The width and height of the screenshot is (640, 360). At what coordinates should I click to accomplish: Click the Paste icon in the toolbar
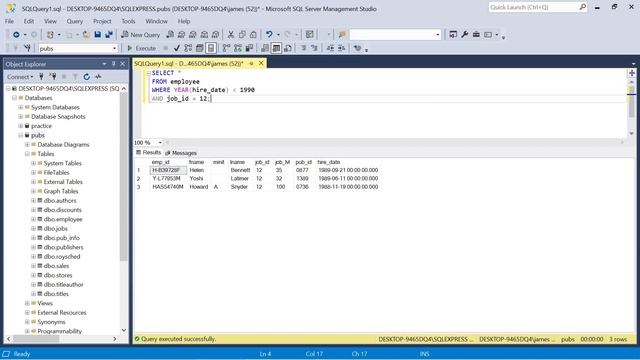(x=253, y=35)
